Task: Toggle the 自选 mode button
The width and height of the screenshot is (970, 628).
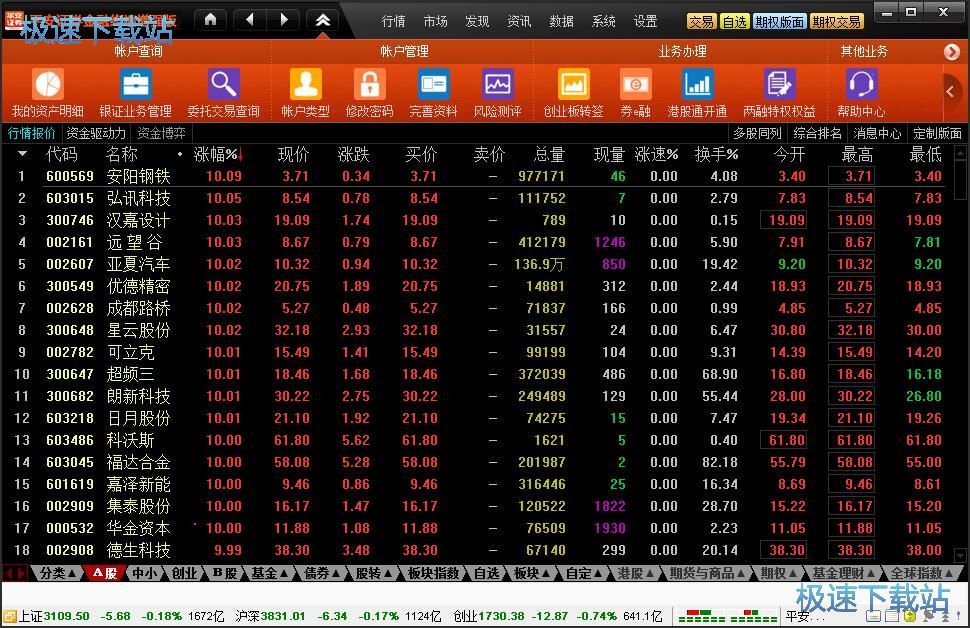Action: tap(734, 22)
